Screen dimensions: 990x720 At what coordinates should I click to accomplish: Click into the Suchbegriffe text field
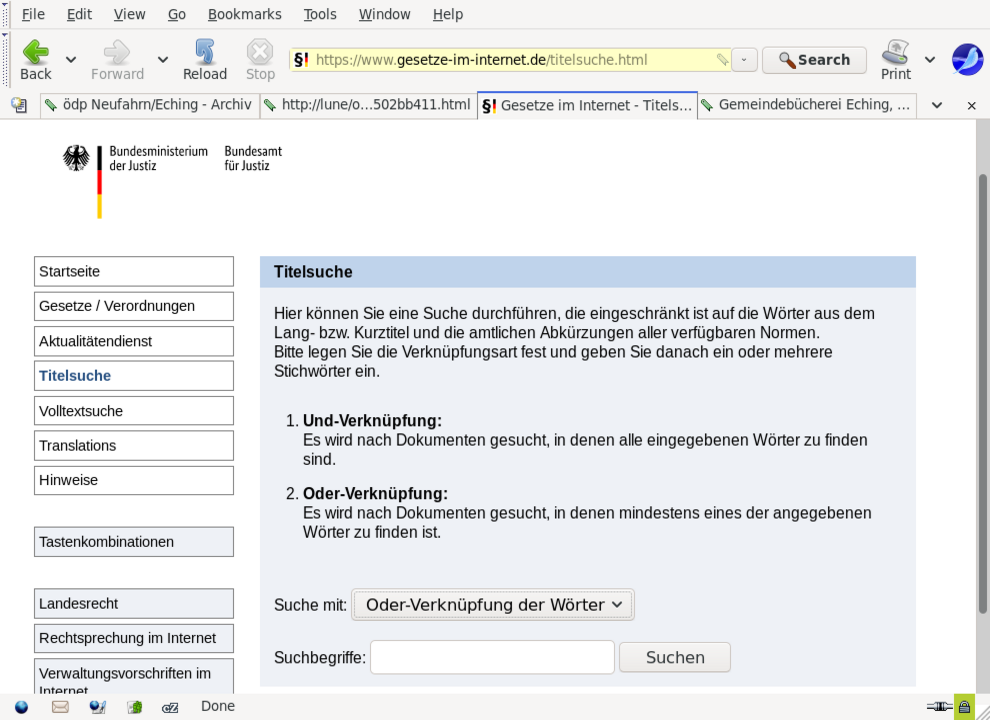click(492, 657)
